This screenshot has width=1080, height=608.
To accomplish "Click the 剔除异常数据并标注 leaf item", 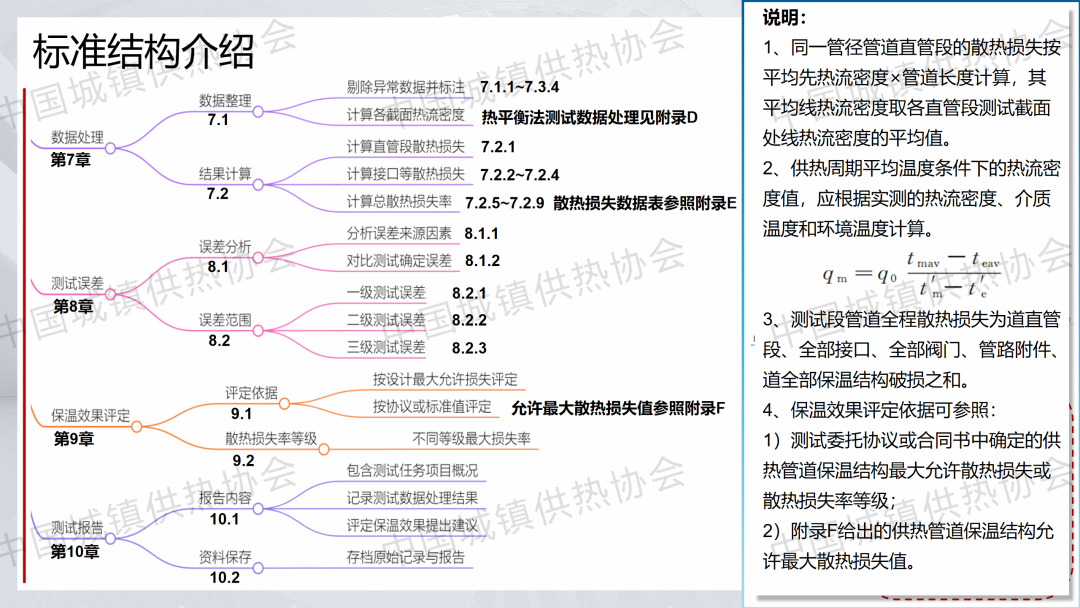I will (x=406, y=88).
